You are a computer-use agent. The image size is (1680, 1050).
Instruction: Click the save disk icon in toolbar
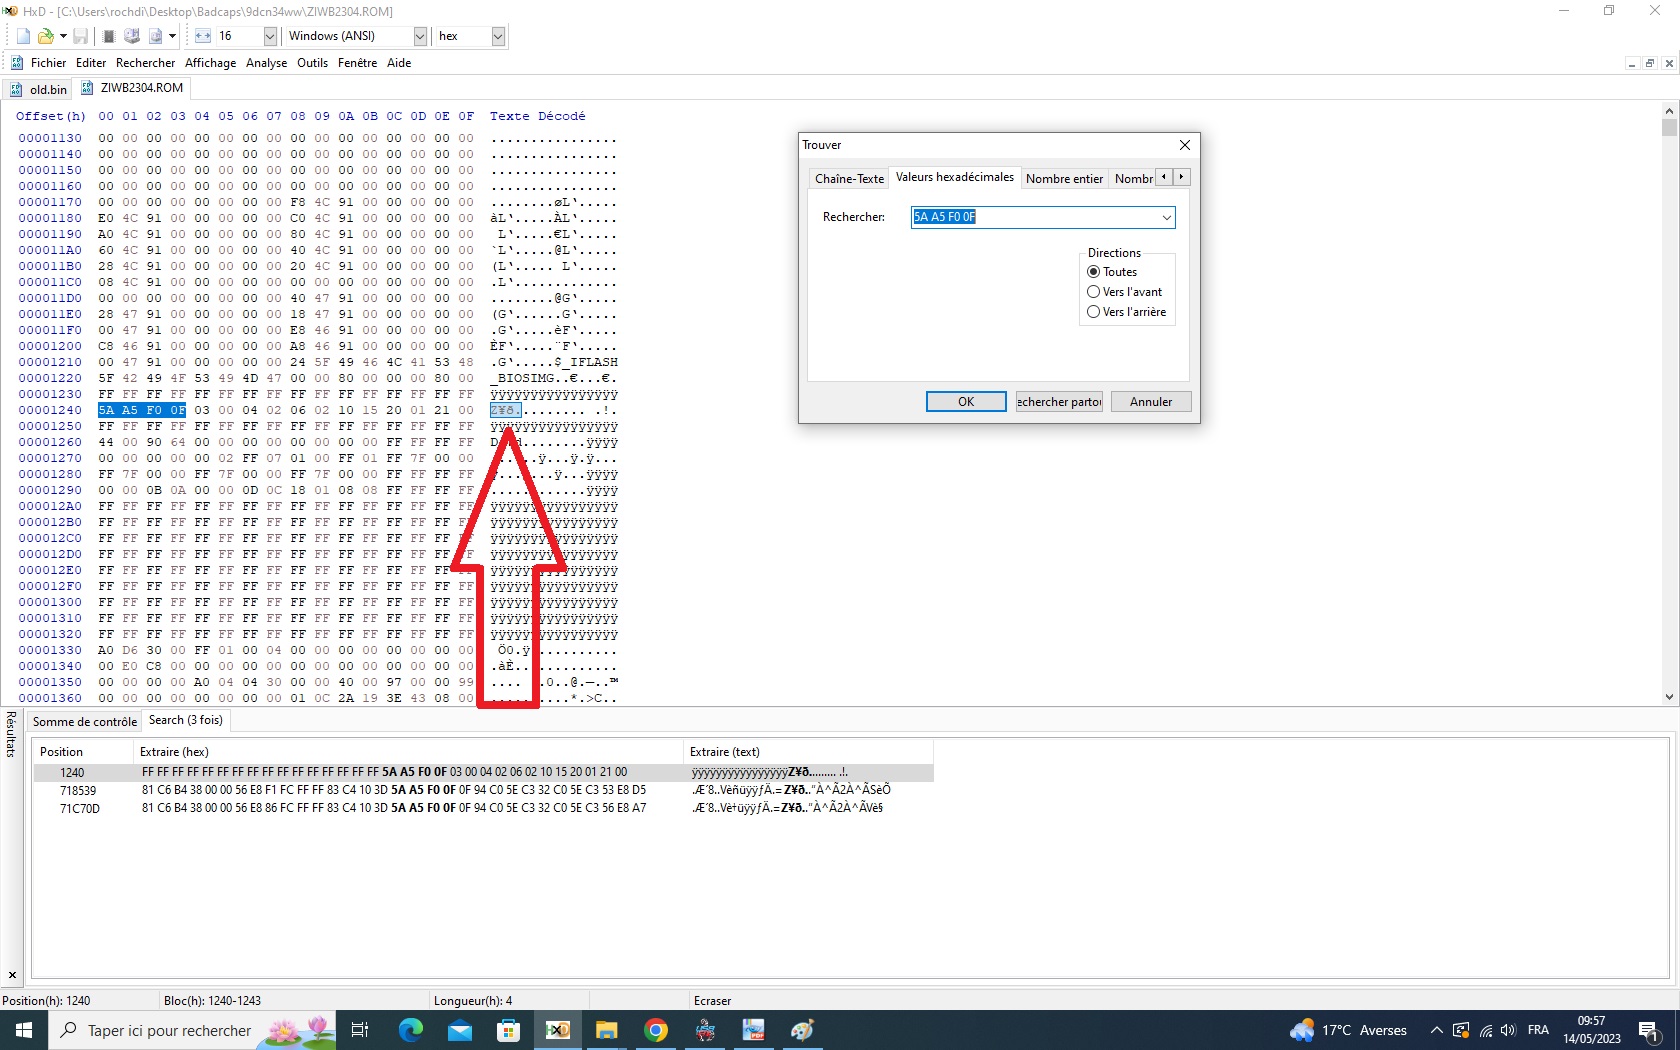tap(81, 36)
